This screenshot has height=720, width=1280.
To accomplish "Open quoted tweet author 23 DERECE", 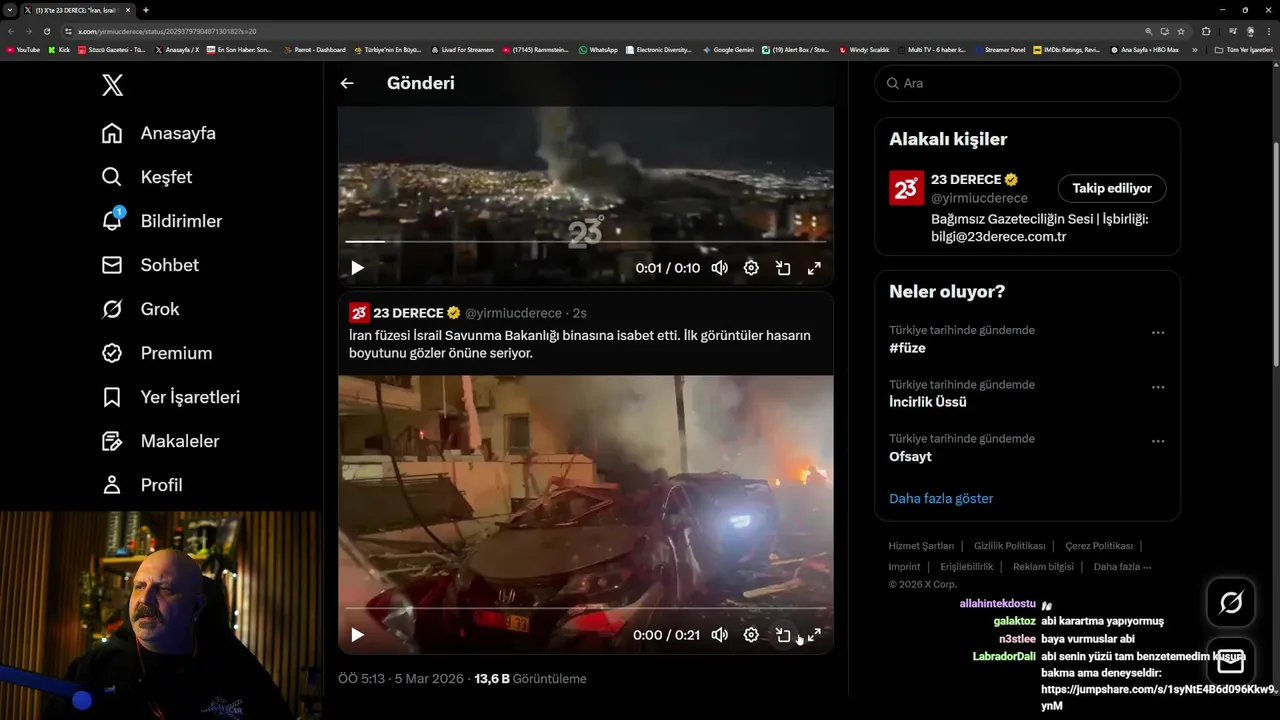I will tap(409, 313).
